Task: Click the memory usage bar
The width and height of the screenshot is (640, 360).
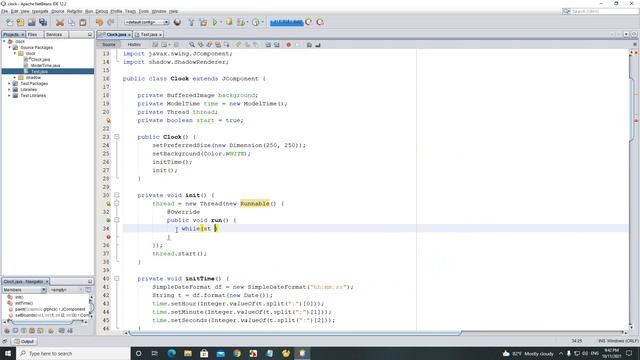Action: 287,22
